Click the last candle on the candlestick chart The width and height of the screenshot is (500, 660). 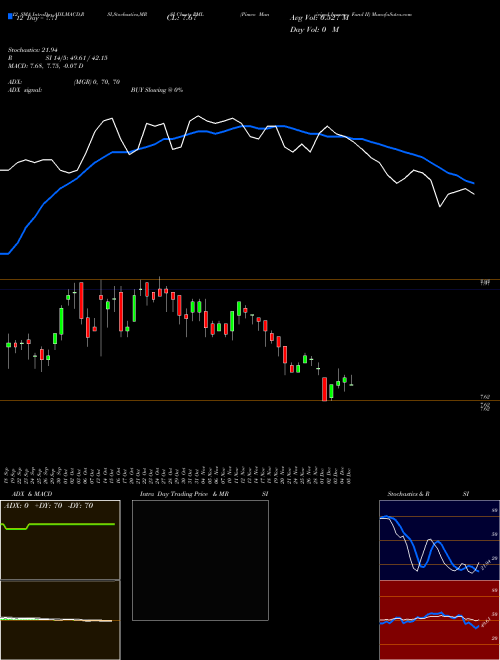point(351,381)
